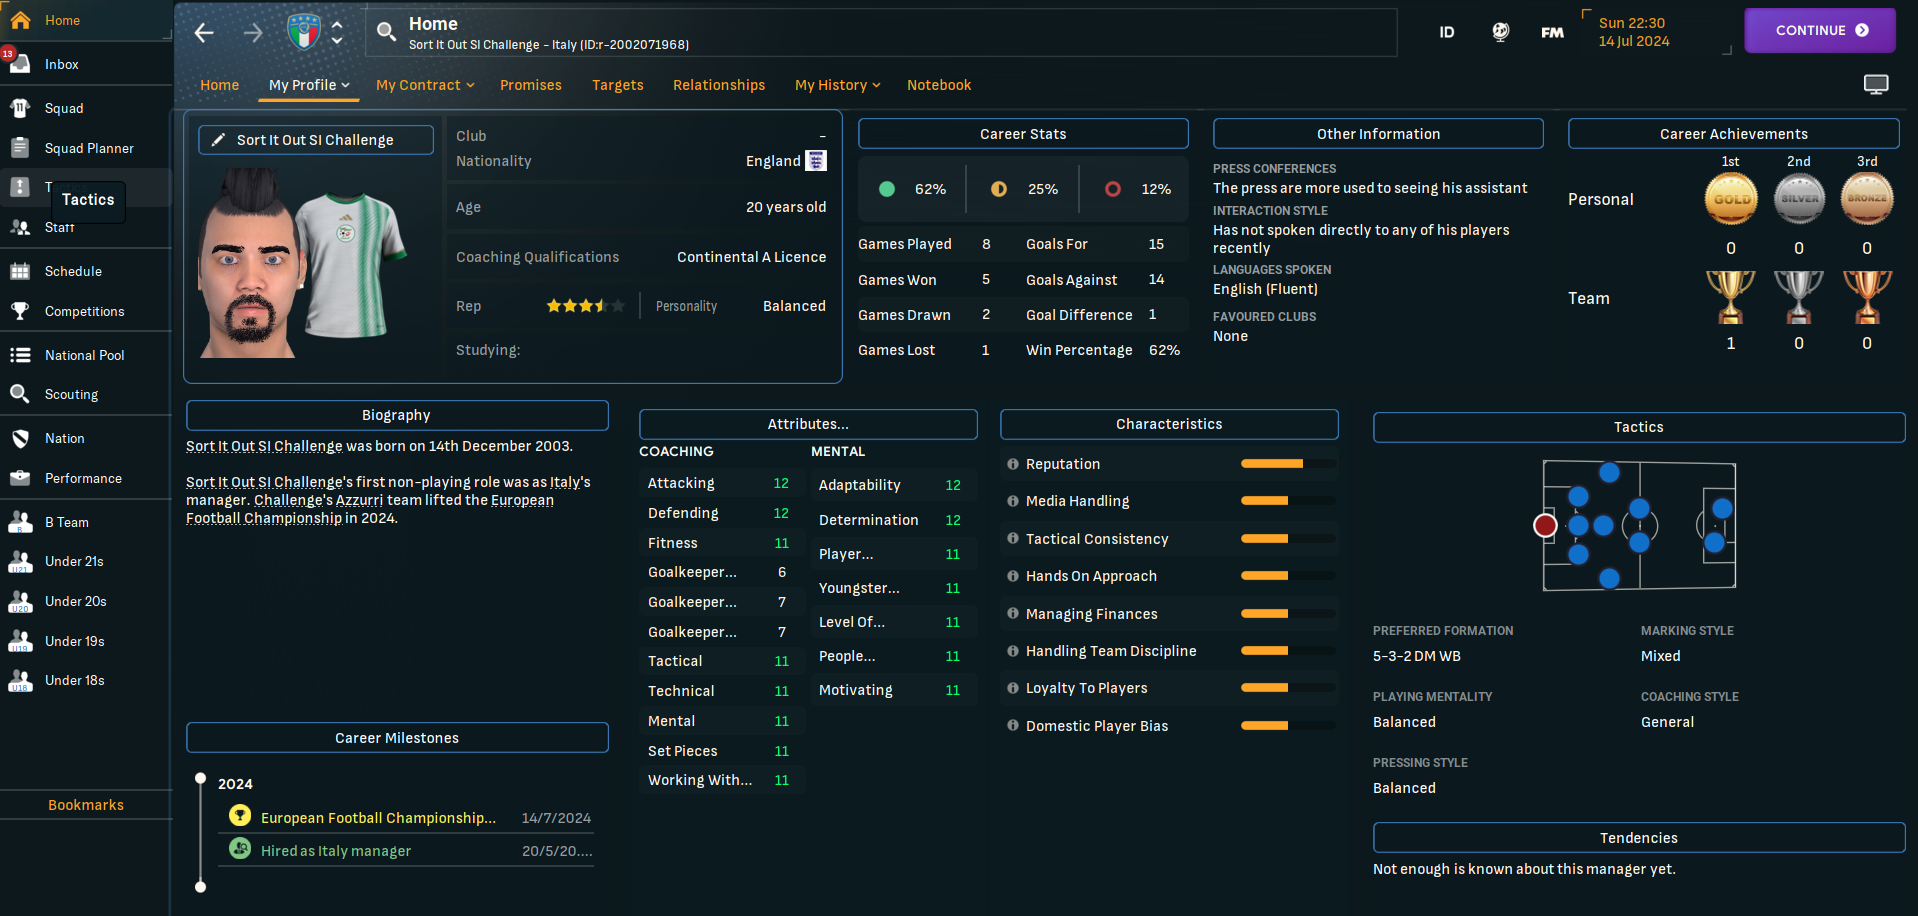Open the Scouting magnifier icon

pyautogui.click(x=20, y=394)
